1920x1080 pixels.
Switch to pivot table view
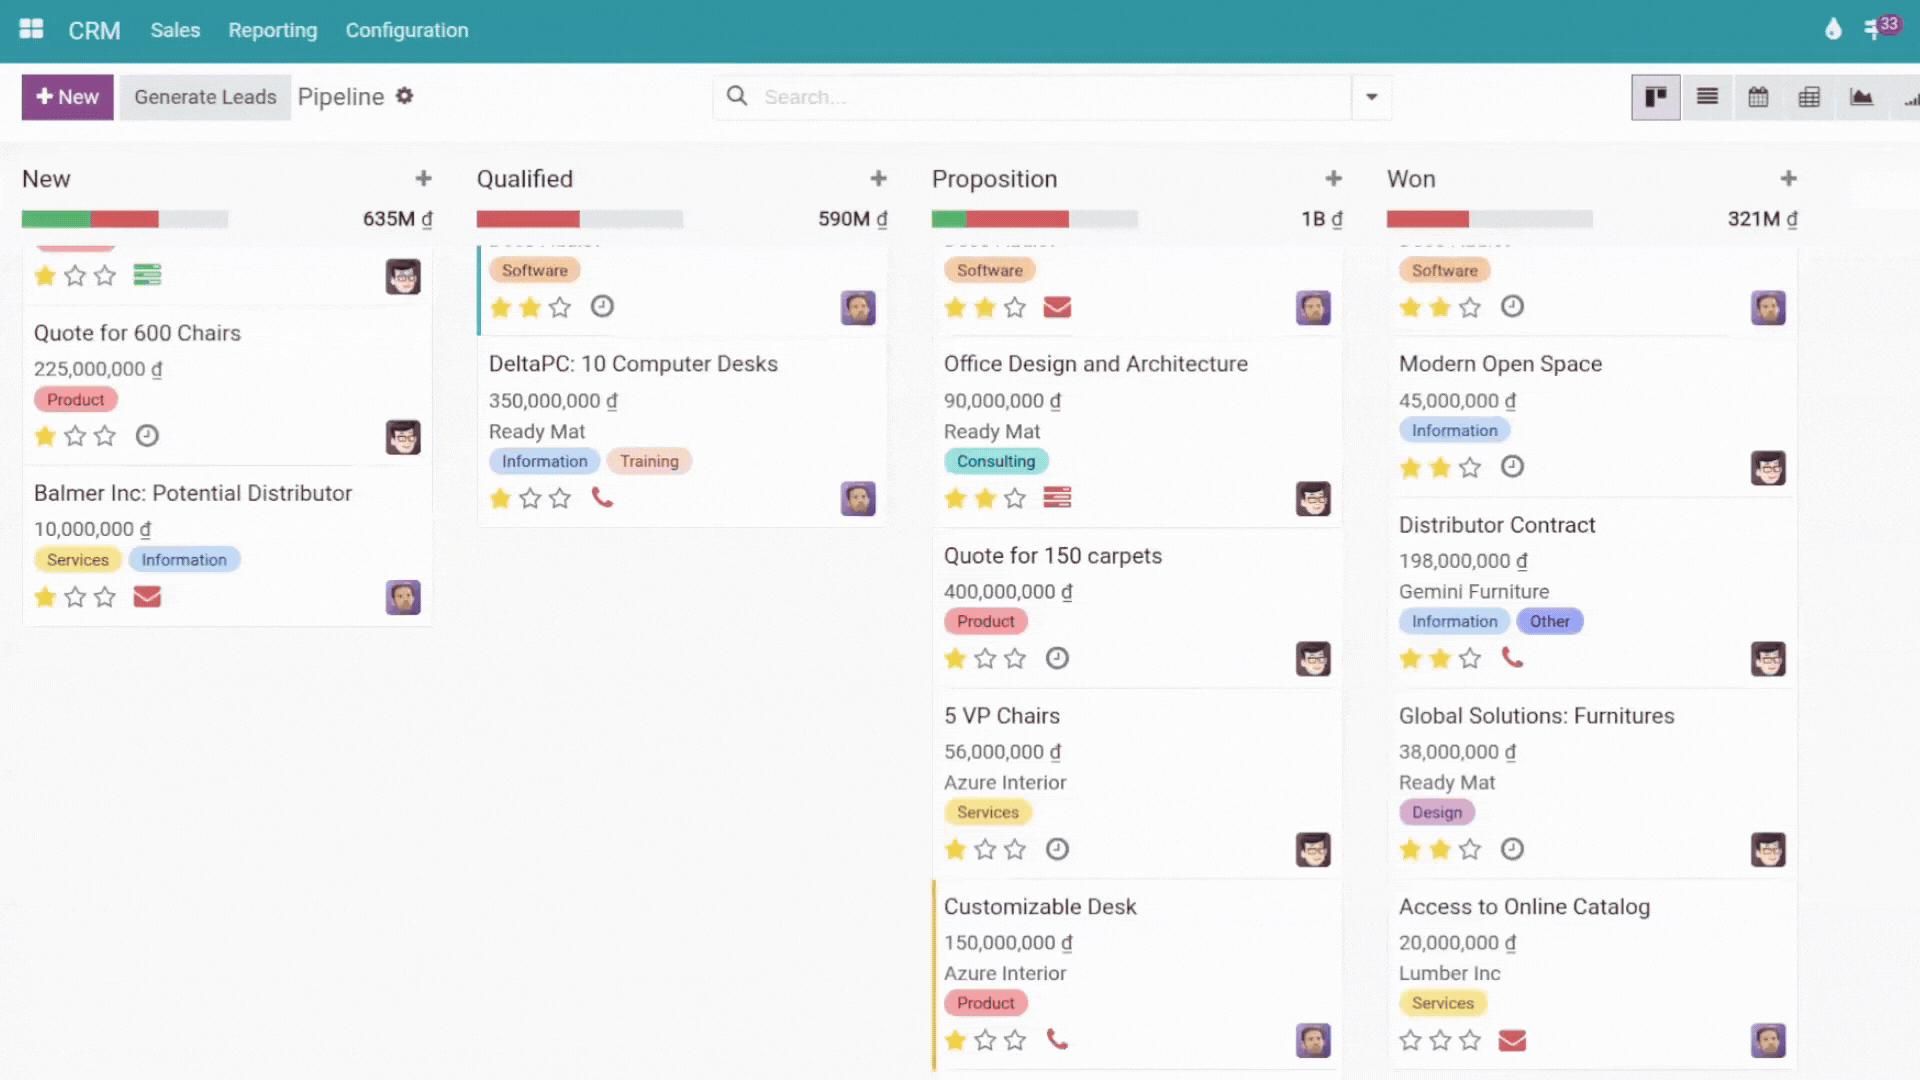click(1809, 97)
